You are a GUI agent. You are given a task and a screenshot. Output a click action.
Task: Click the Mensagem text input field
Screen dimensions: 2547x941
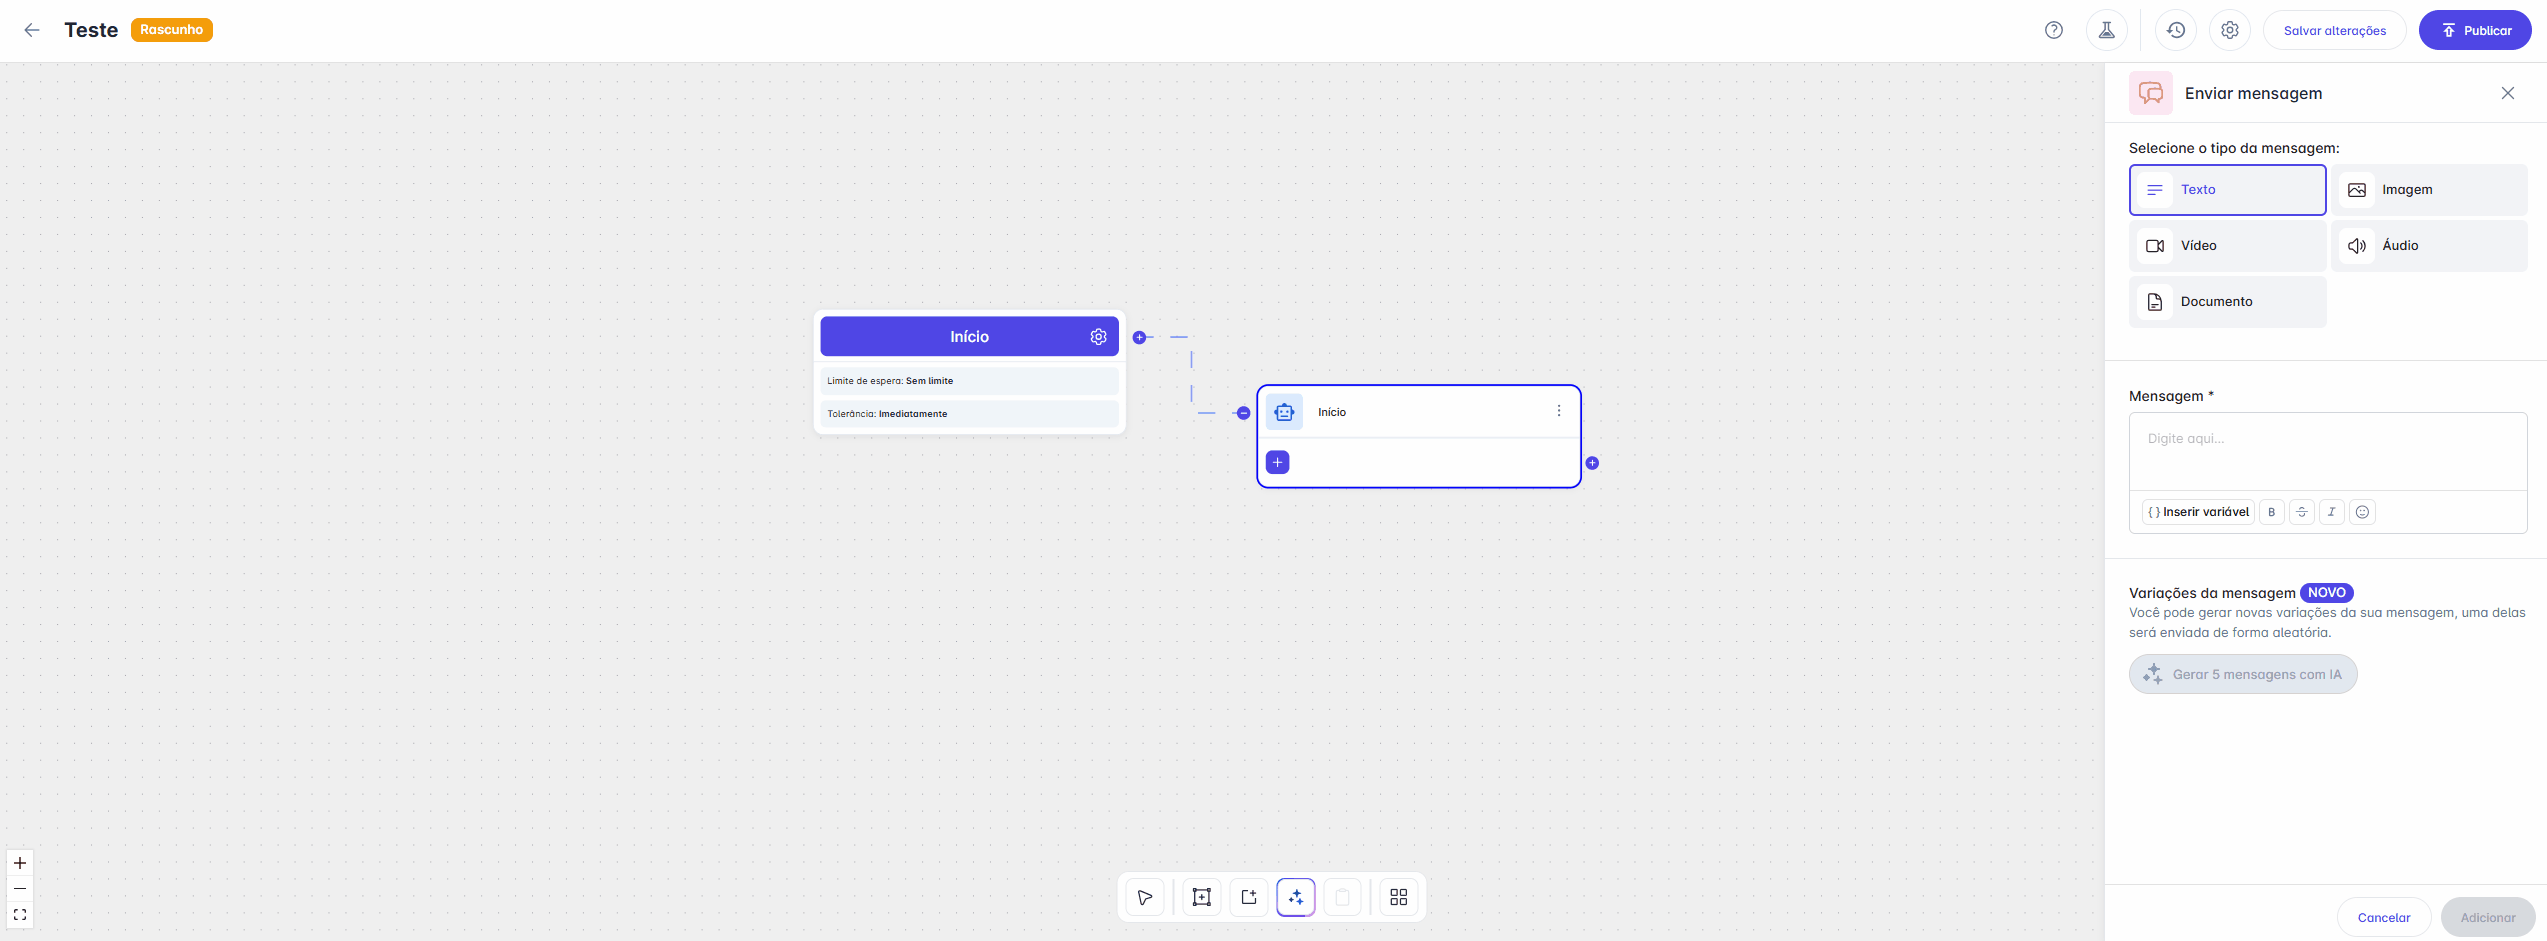tap(2327, 451)
